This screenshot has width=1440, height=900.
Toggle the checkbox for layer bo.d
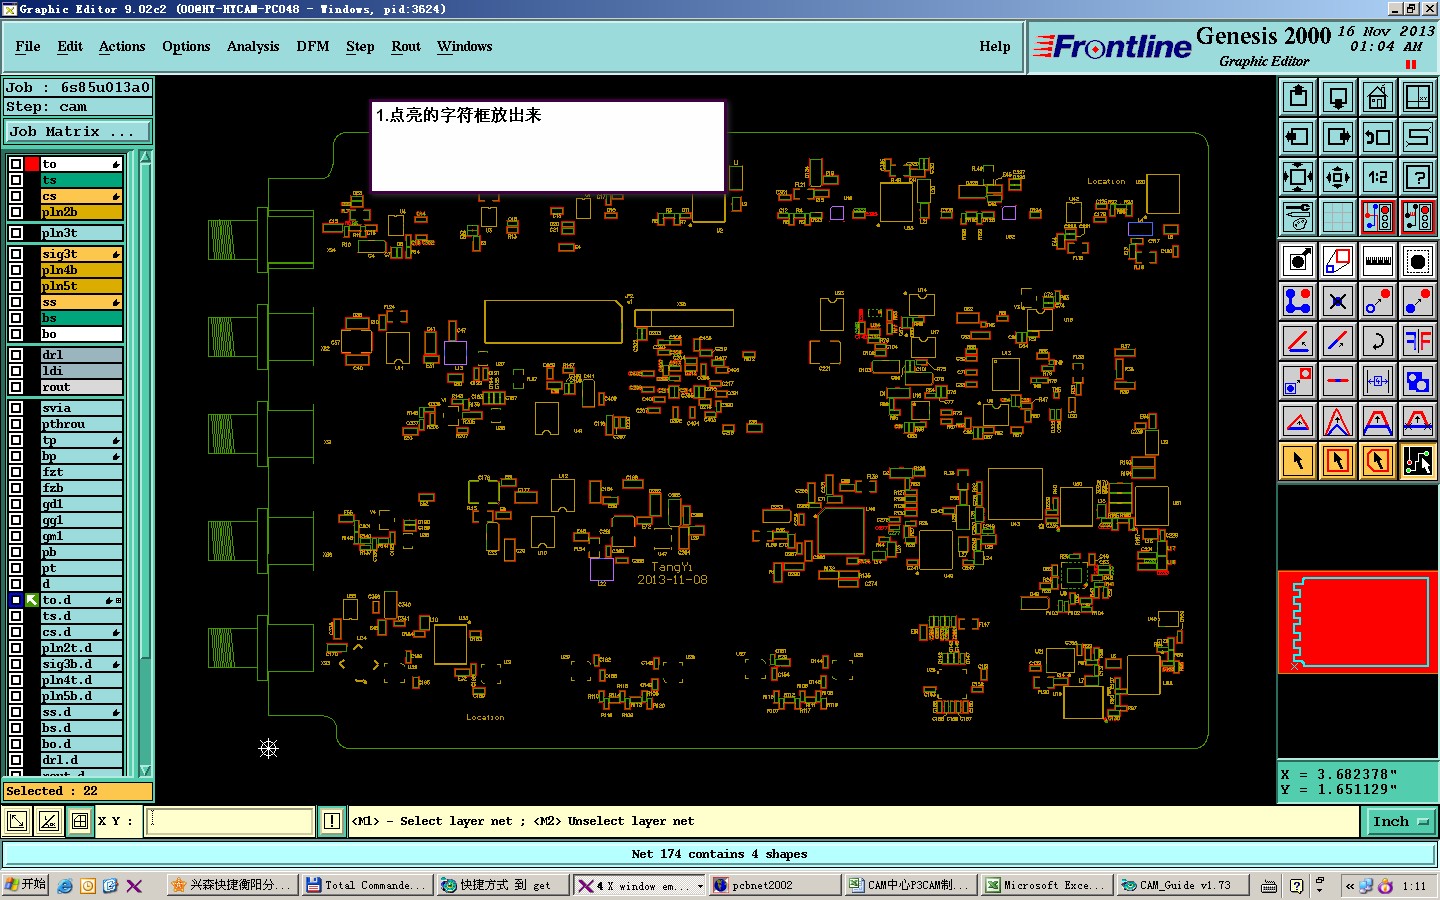point(16,744)
